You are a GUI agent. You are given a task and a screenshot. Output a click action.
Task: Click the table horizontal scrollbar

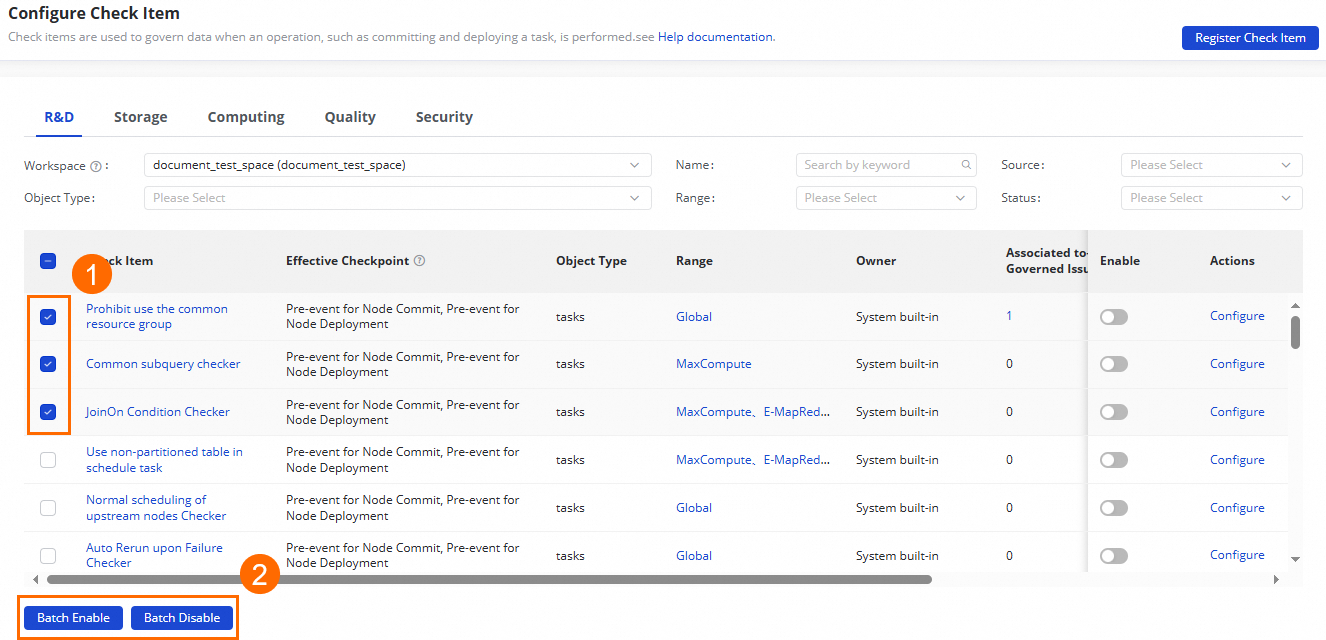(x=489, y=579)
